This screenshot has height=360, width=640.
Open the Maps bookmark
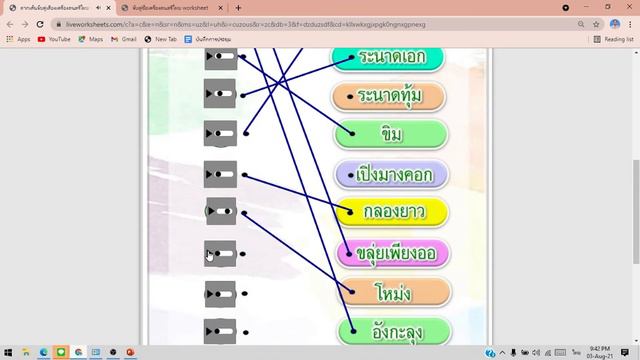coord(91,39)
